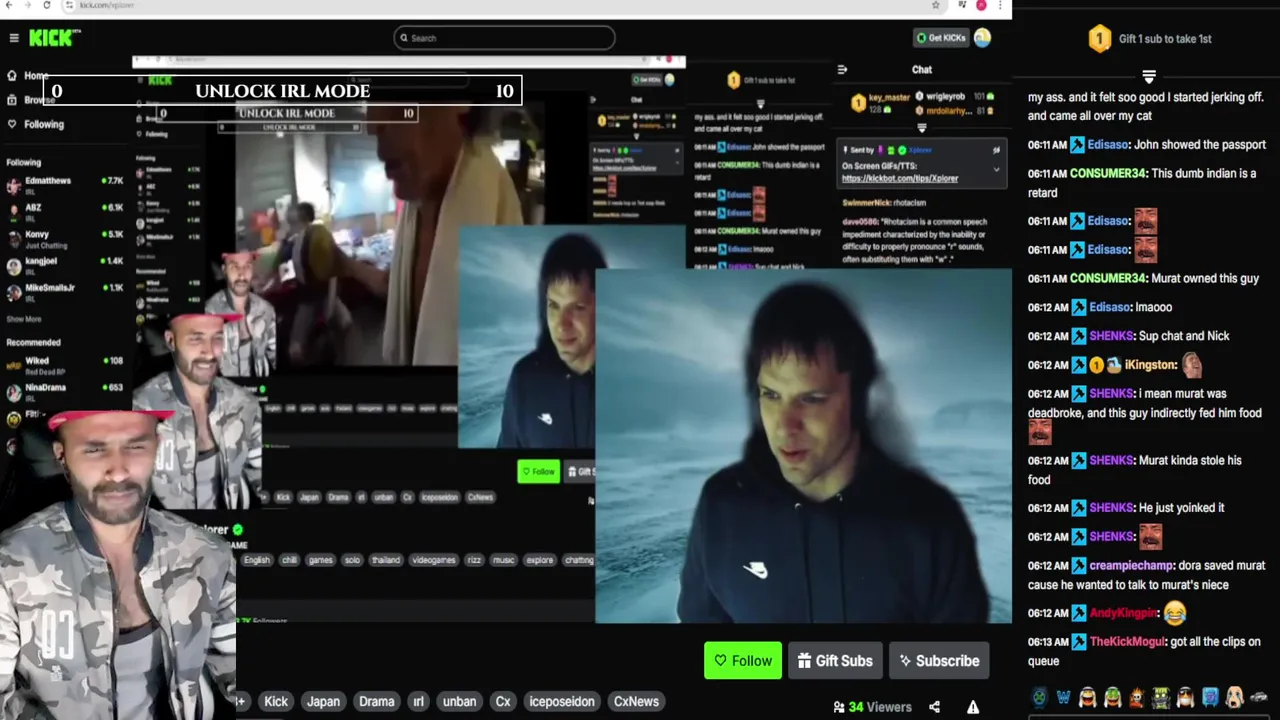
Task: Open Following in the sidebar
Action: tap(35, 124)
